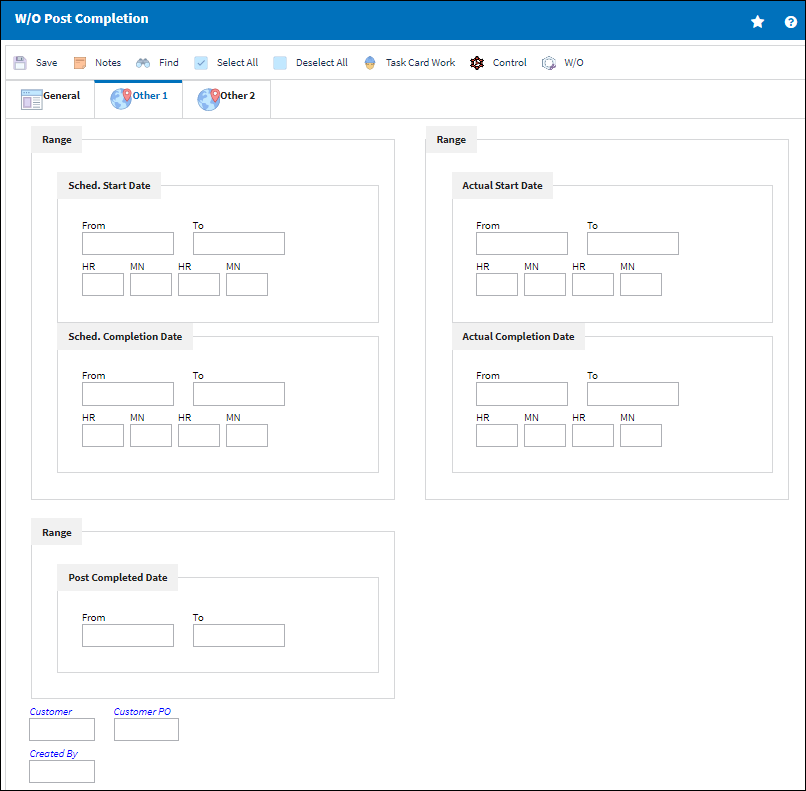Click first HR box under Actual Completion Date

(497, 436)
